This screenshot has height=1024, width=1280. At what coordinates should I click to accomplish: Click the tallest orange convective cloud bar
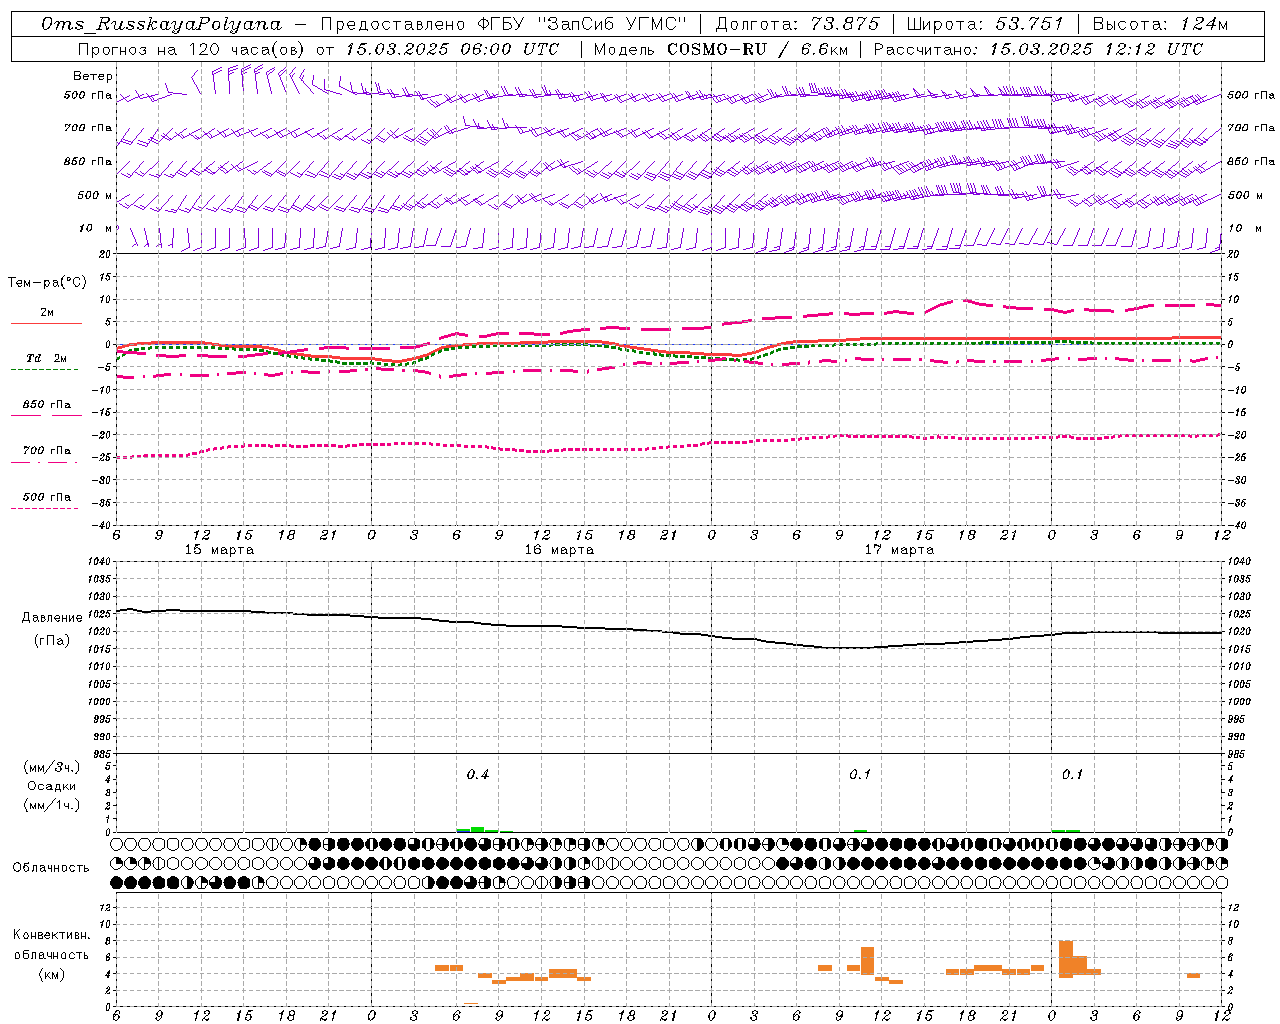pos(1066,959)
